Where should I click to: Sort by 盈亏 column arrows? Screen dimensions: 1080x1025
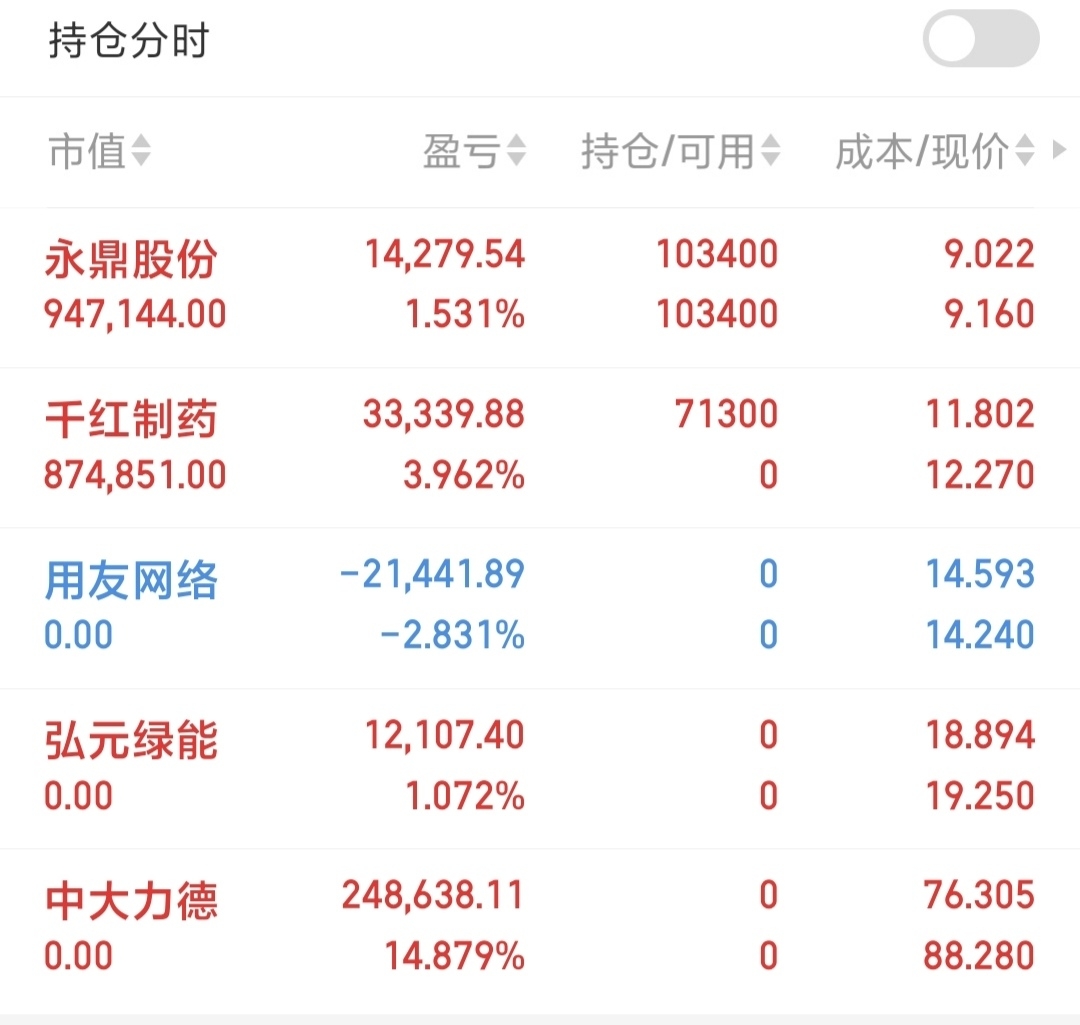517,151
